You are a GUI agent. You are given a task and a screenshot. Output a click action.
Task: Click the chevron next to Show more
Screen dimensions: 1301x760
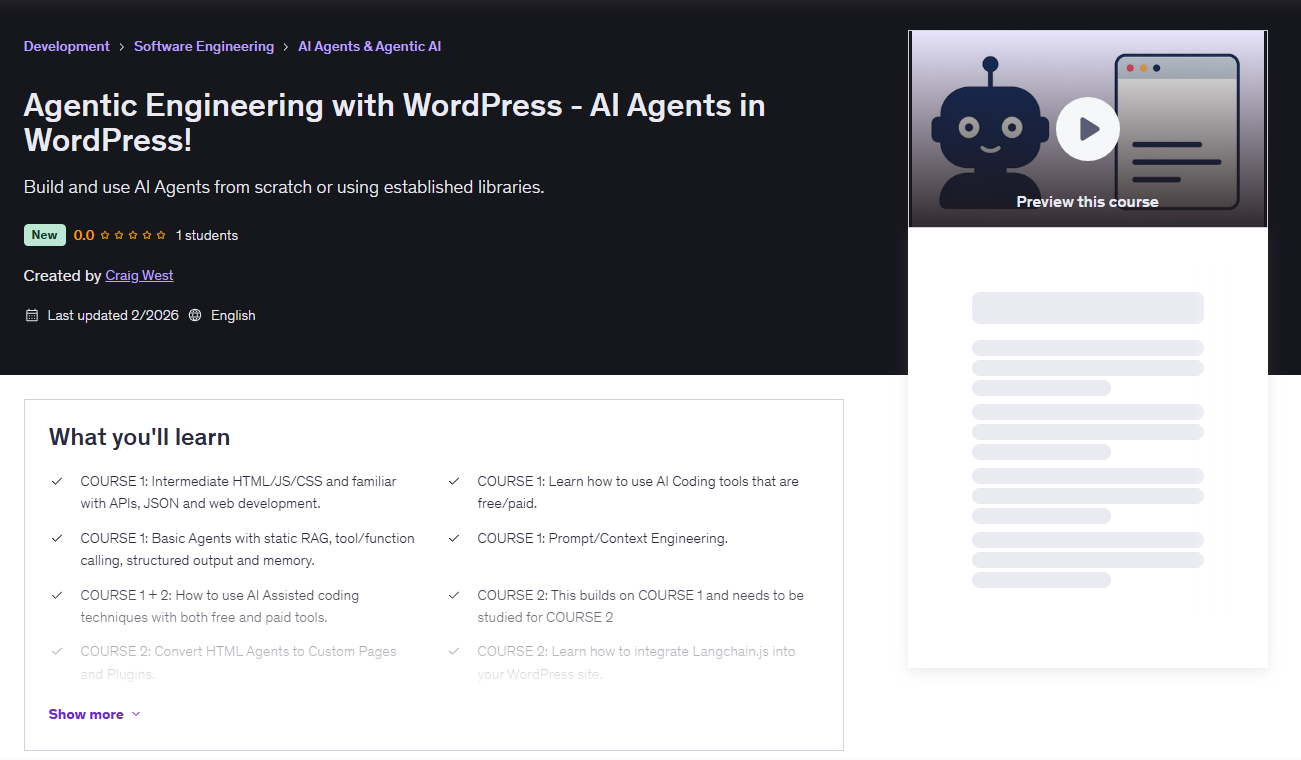tap(136, 714)
